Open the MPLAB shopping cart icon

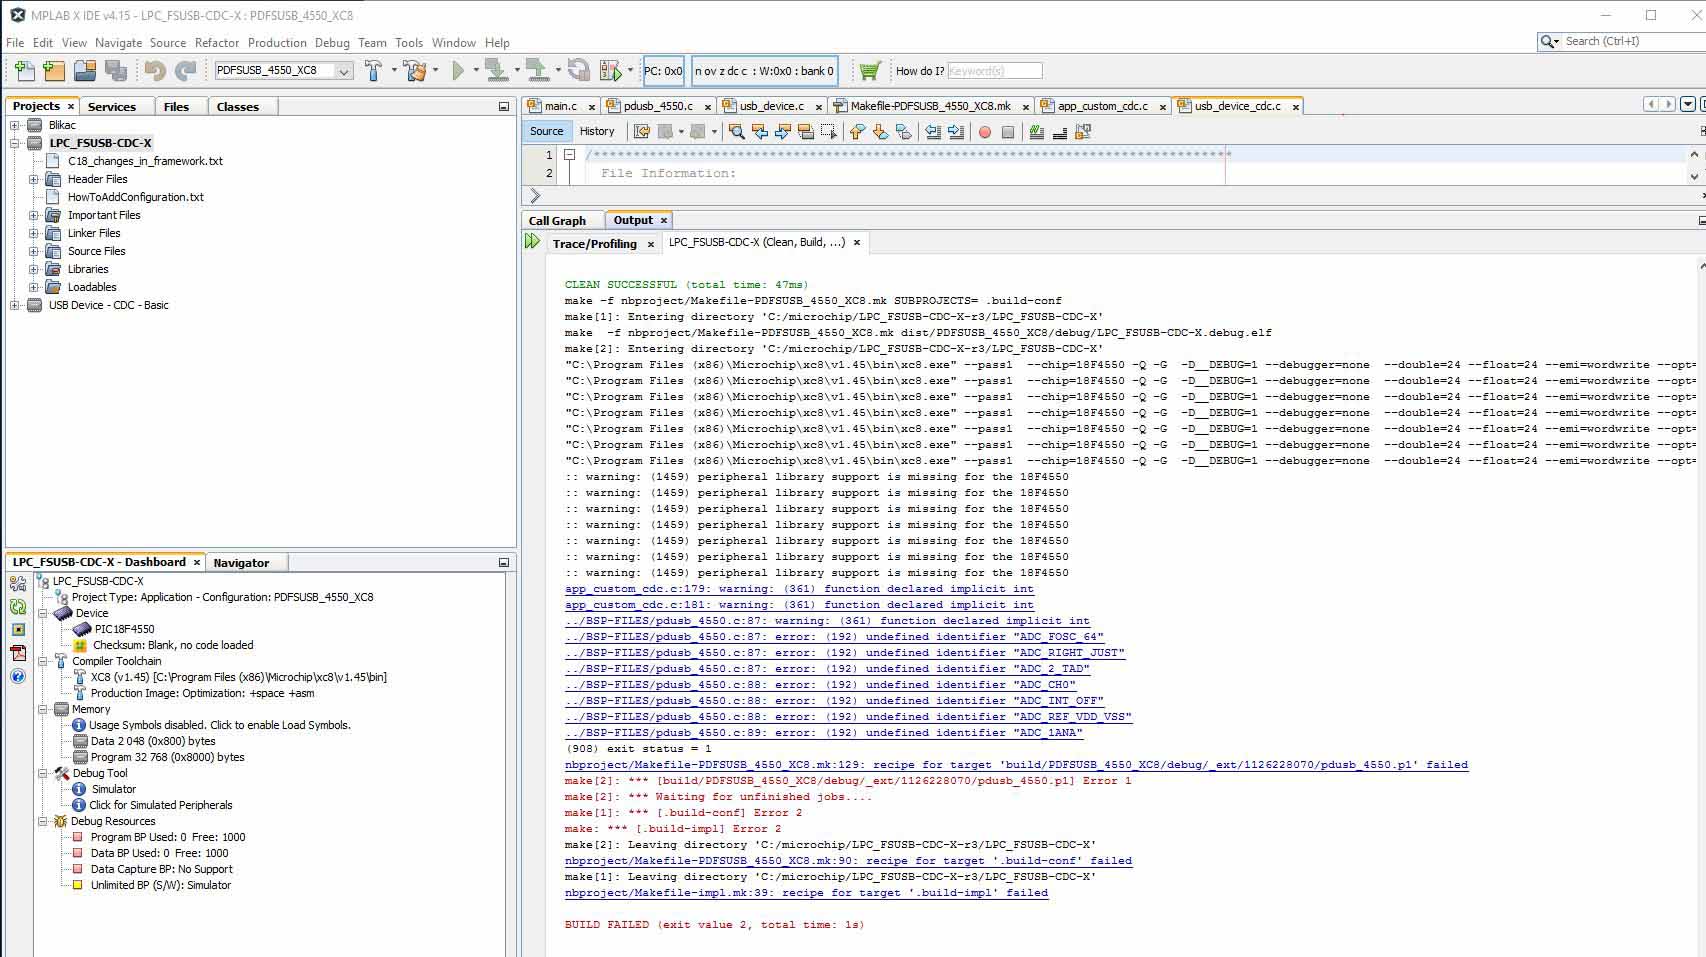(x=869, y=71)
